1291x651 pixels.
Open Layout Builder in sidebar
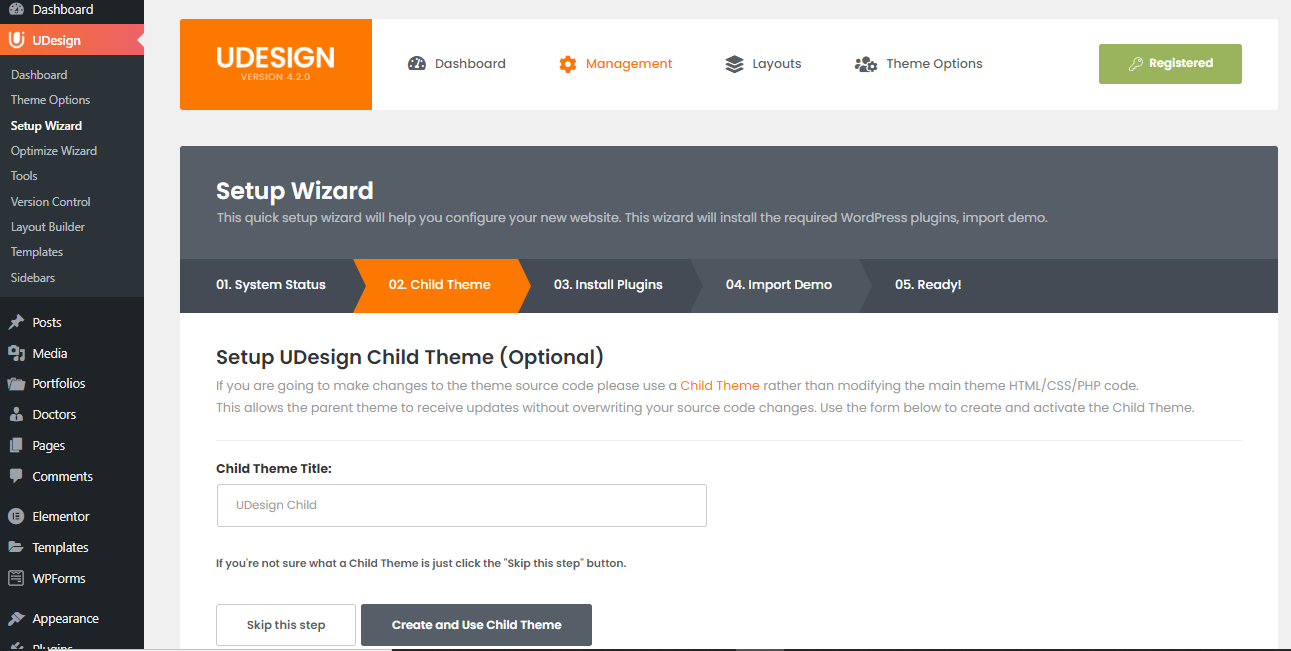[x=48, y=227]
